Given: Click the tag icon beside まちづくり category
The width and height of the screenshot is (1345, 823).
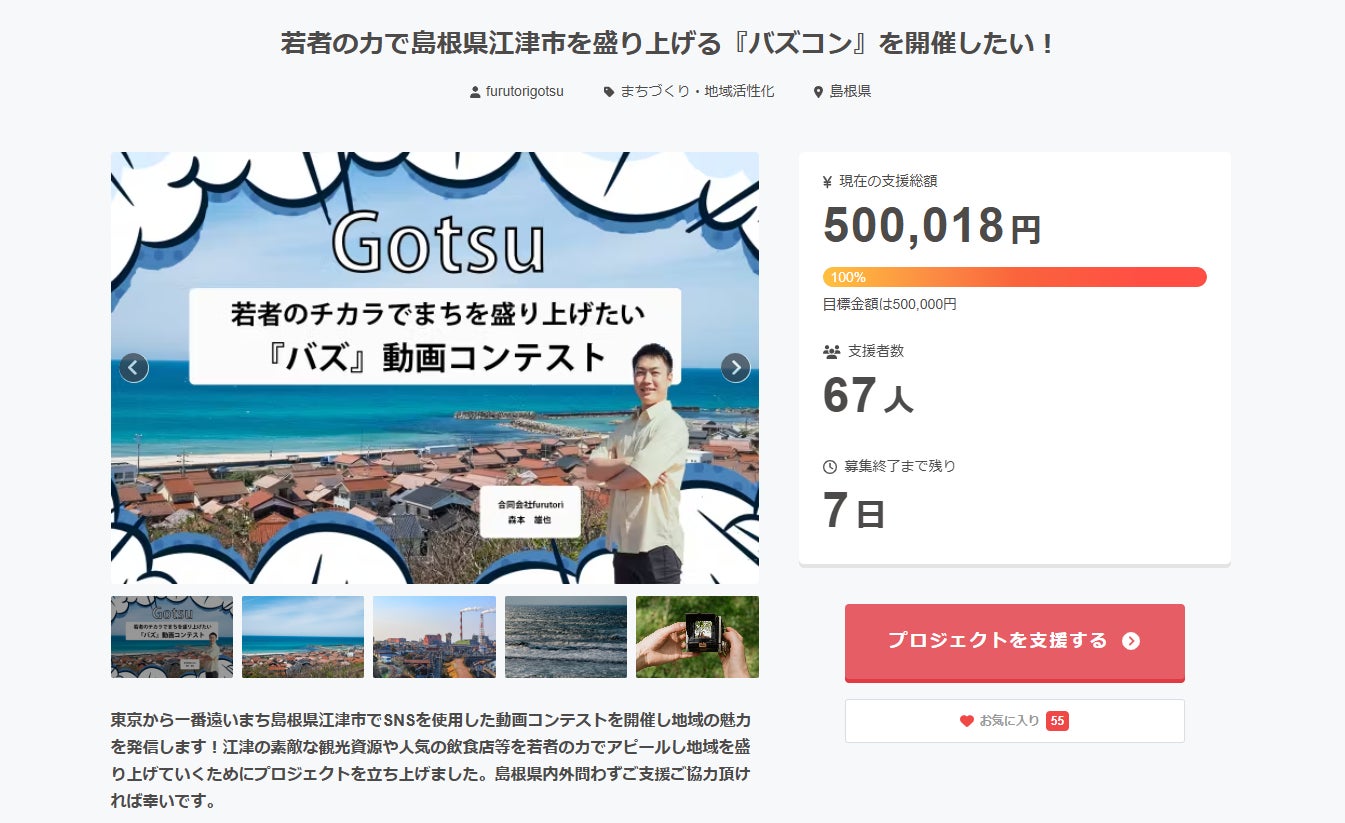Looking at the screenshot, I should [x=609, y=92].
